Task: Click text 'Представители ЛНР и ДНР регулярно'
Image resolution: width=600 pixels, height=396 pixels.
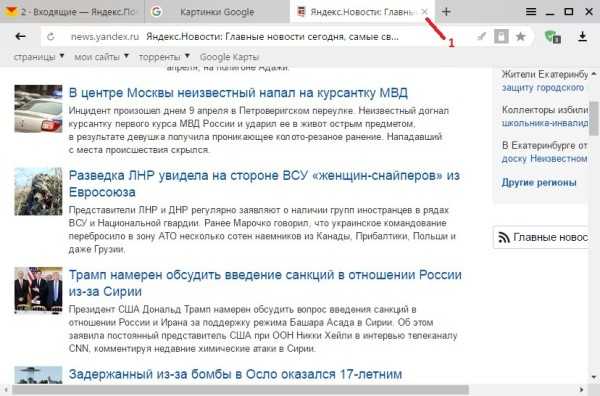Action: click(152, 210)
